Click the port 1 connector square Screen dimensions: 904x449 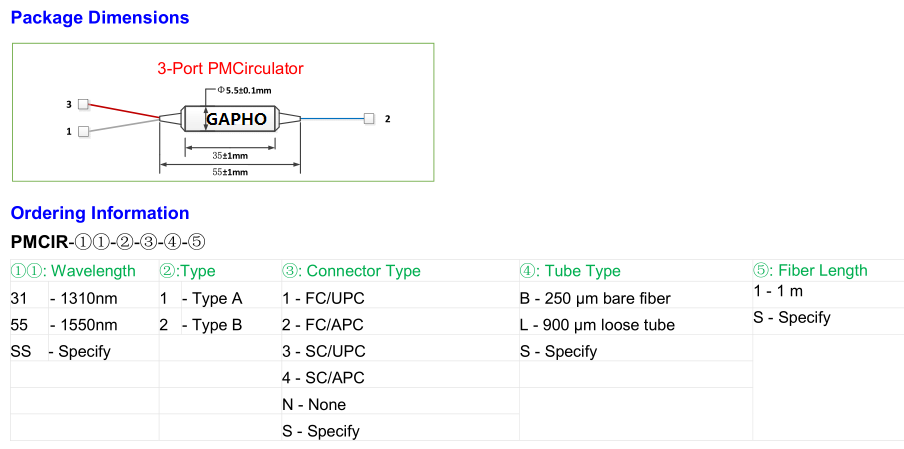84,131
